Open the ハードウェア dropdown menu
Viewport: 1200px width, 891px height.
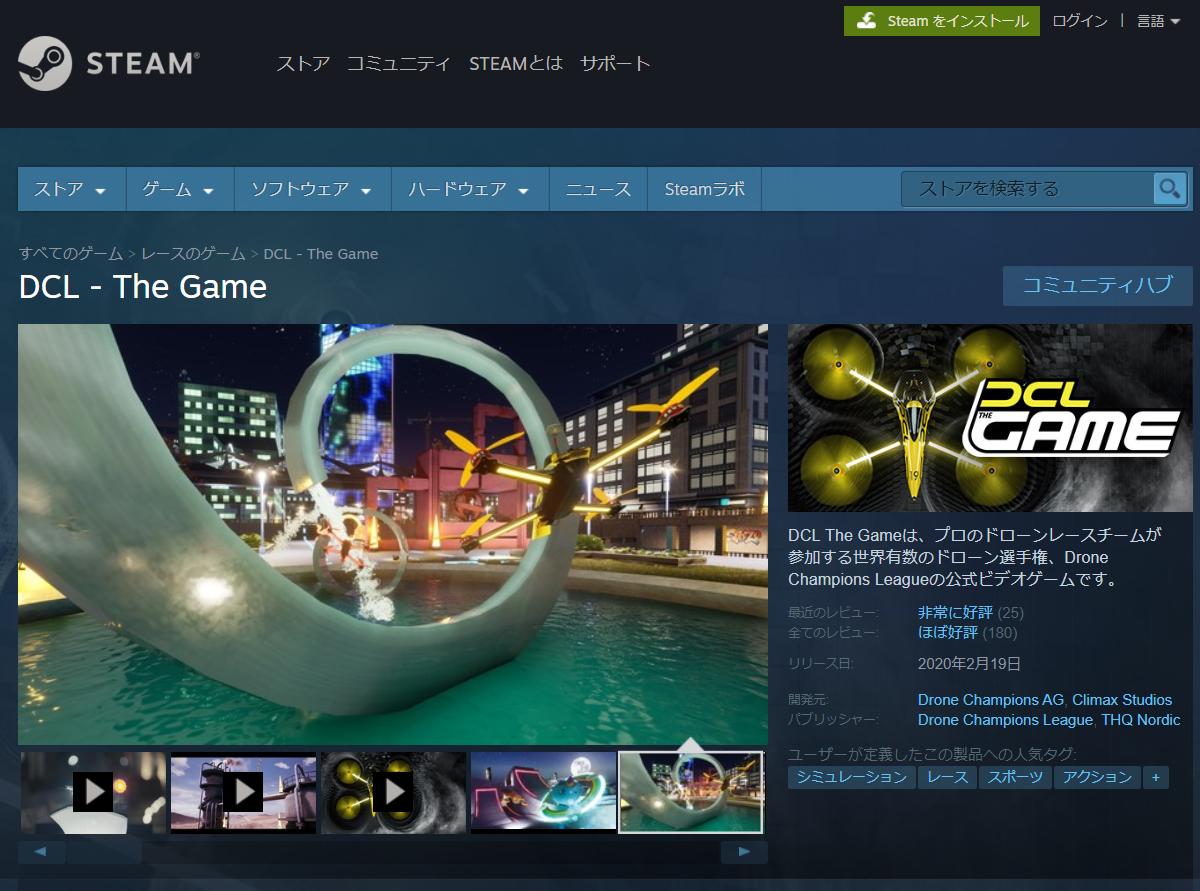(x=469, y=188)
